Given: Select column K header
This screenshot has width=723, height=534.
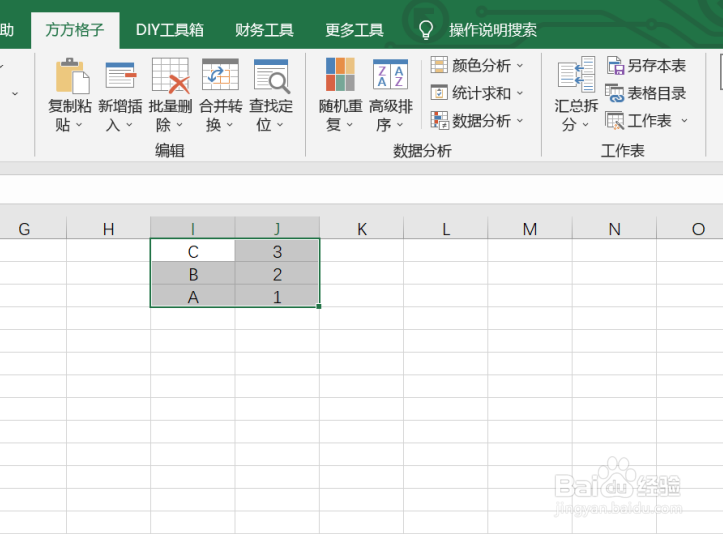Looking at the screenshot, I should 362,229.
